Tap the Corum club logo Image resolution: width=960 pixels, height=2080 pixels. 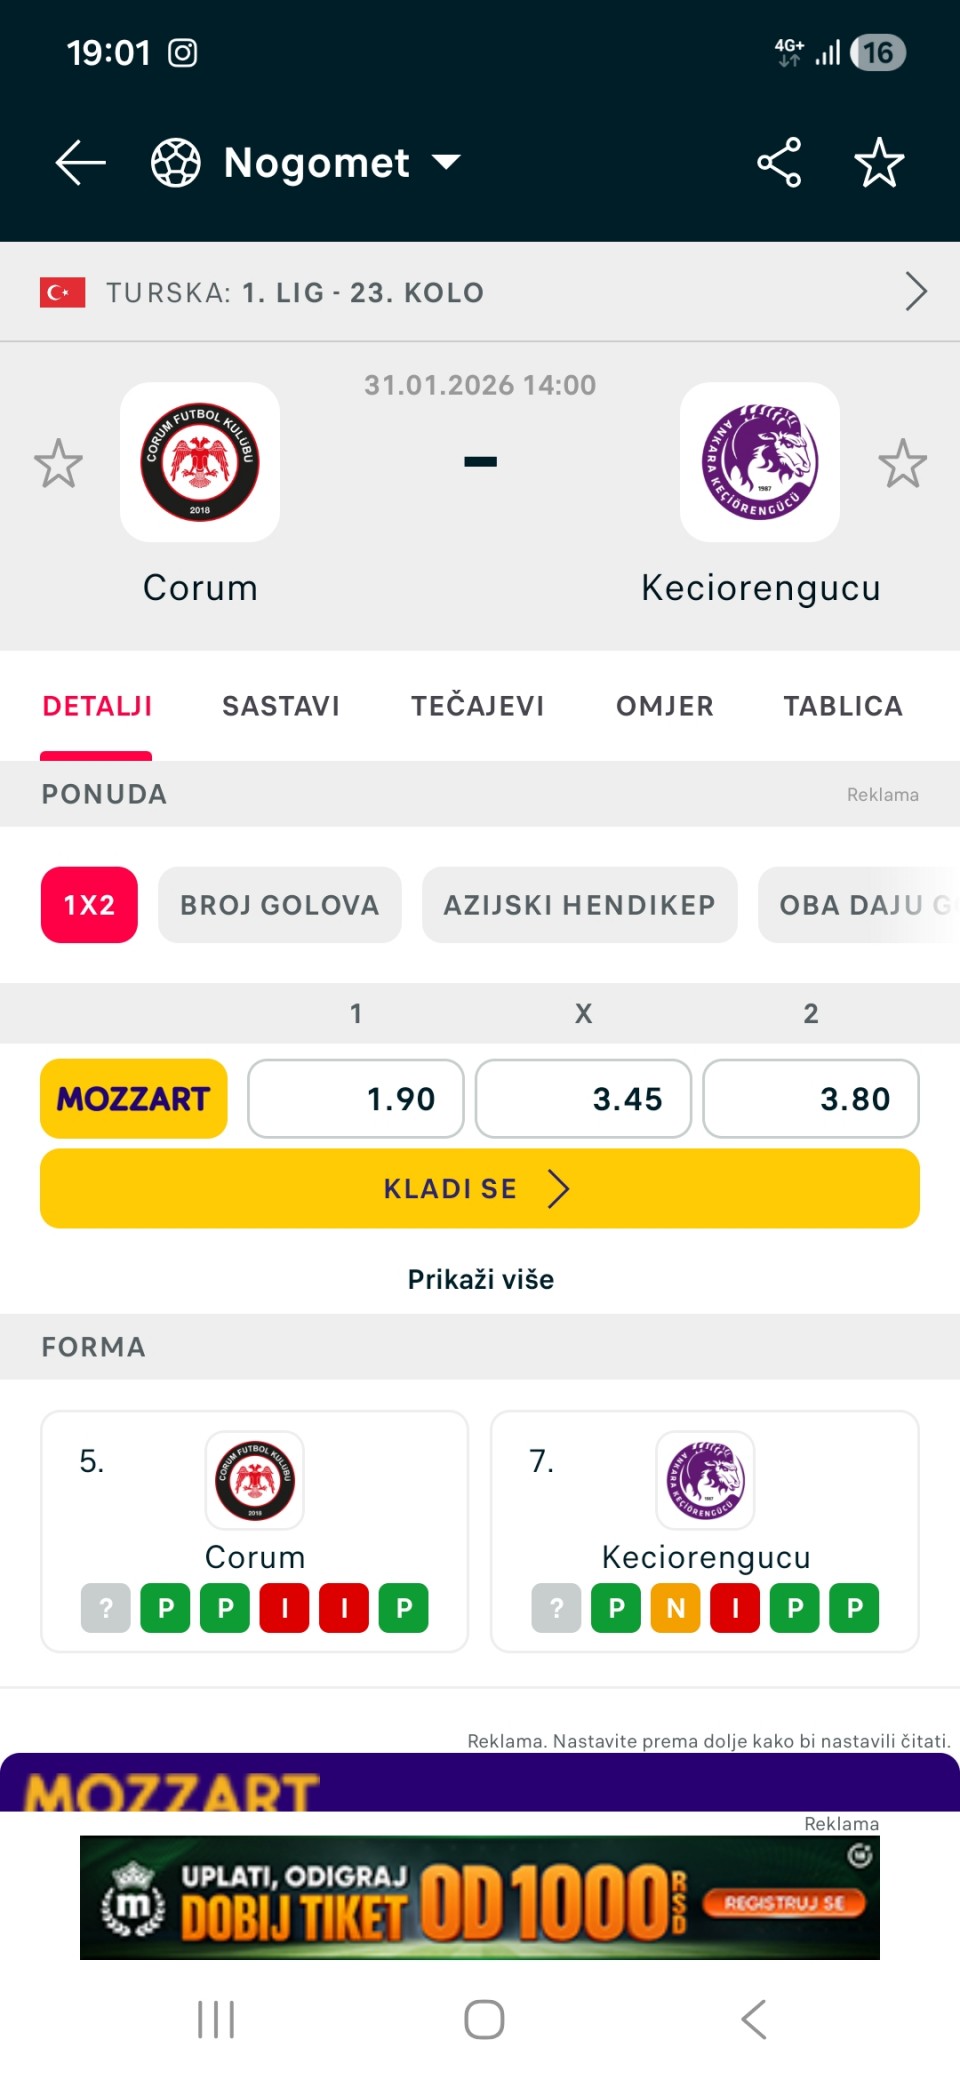(x=200, y=462)
